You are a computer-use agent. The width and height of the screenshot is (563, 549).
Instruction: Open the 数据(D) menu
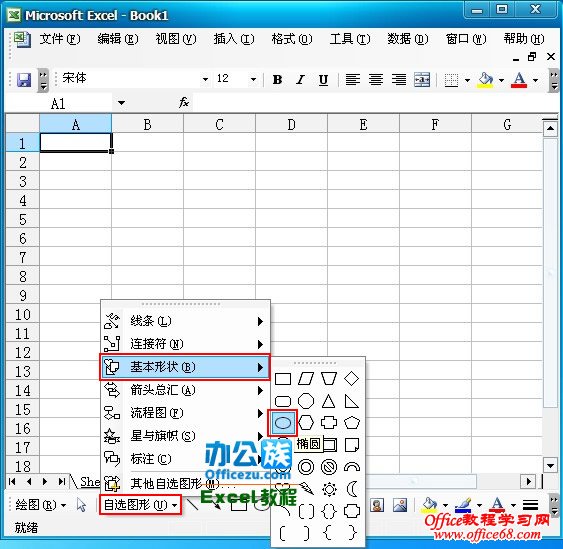coord(408,38)
